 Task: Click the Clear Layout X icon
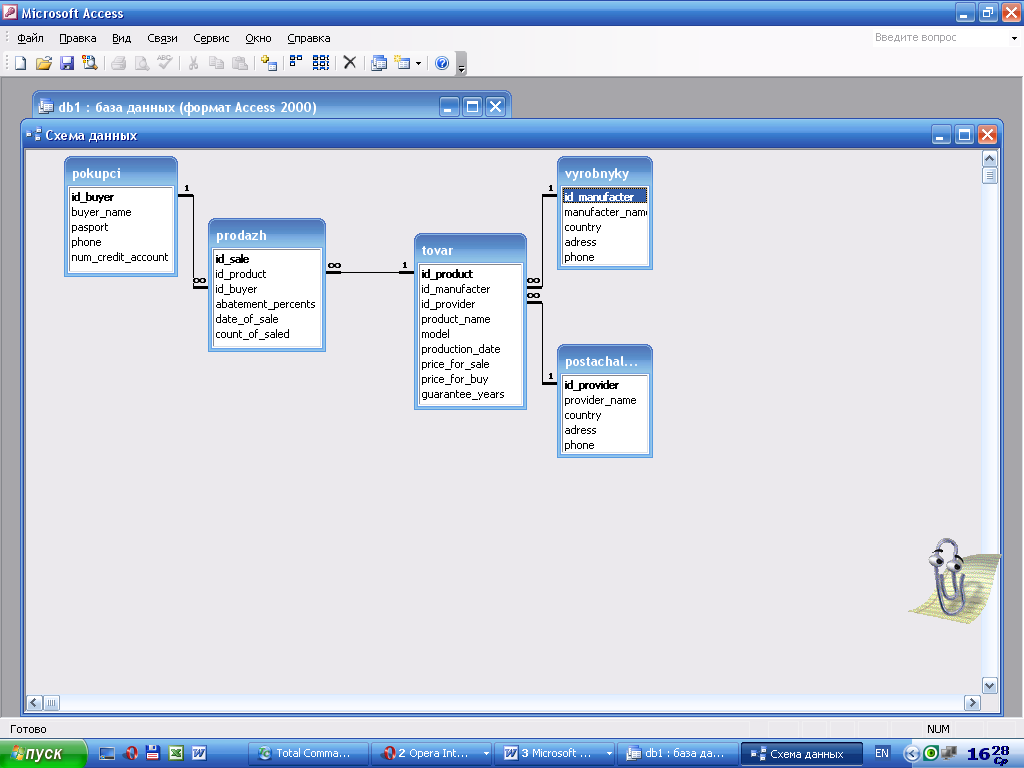click(350, 63)
